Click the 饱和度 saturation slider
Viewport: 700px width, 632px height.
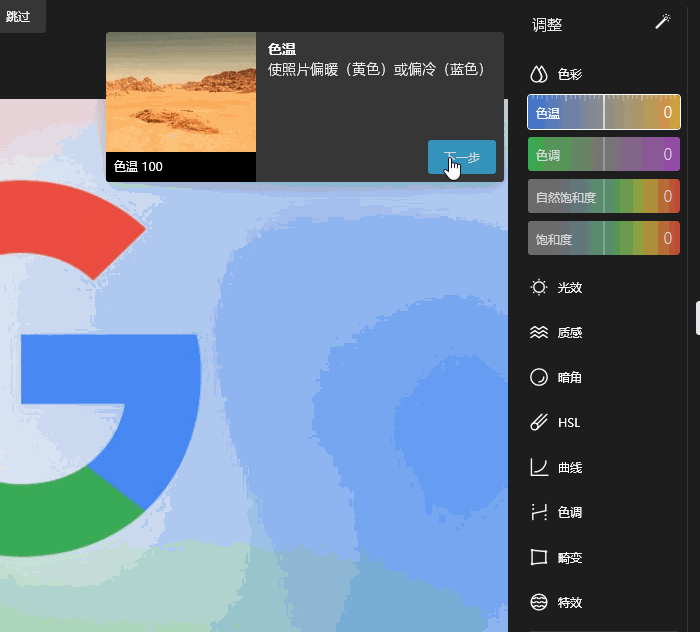coord(604,238)
